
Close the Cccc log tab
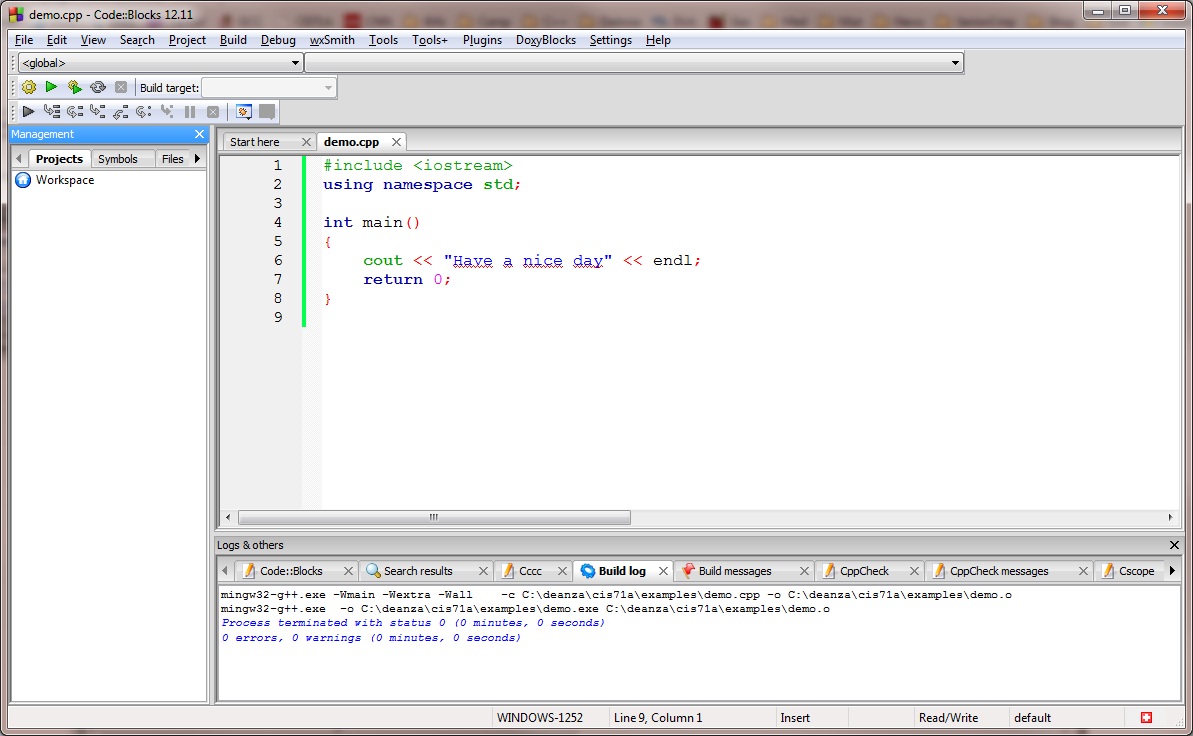(x=562, y=571)
